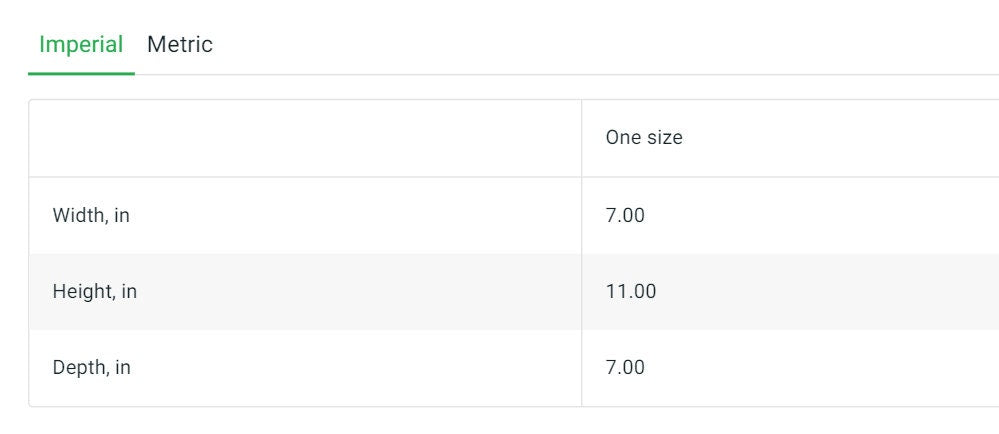Select the Width value 7.00 cell
Image resolution: width=999 pixels, height=434 pixels.
pyautogui.click(x=790, y=215)
